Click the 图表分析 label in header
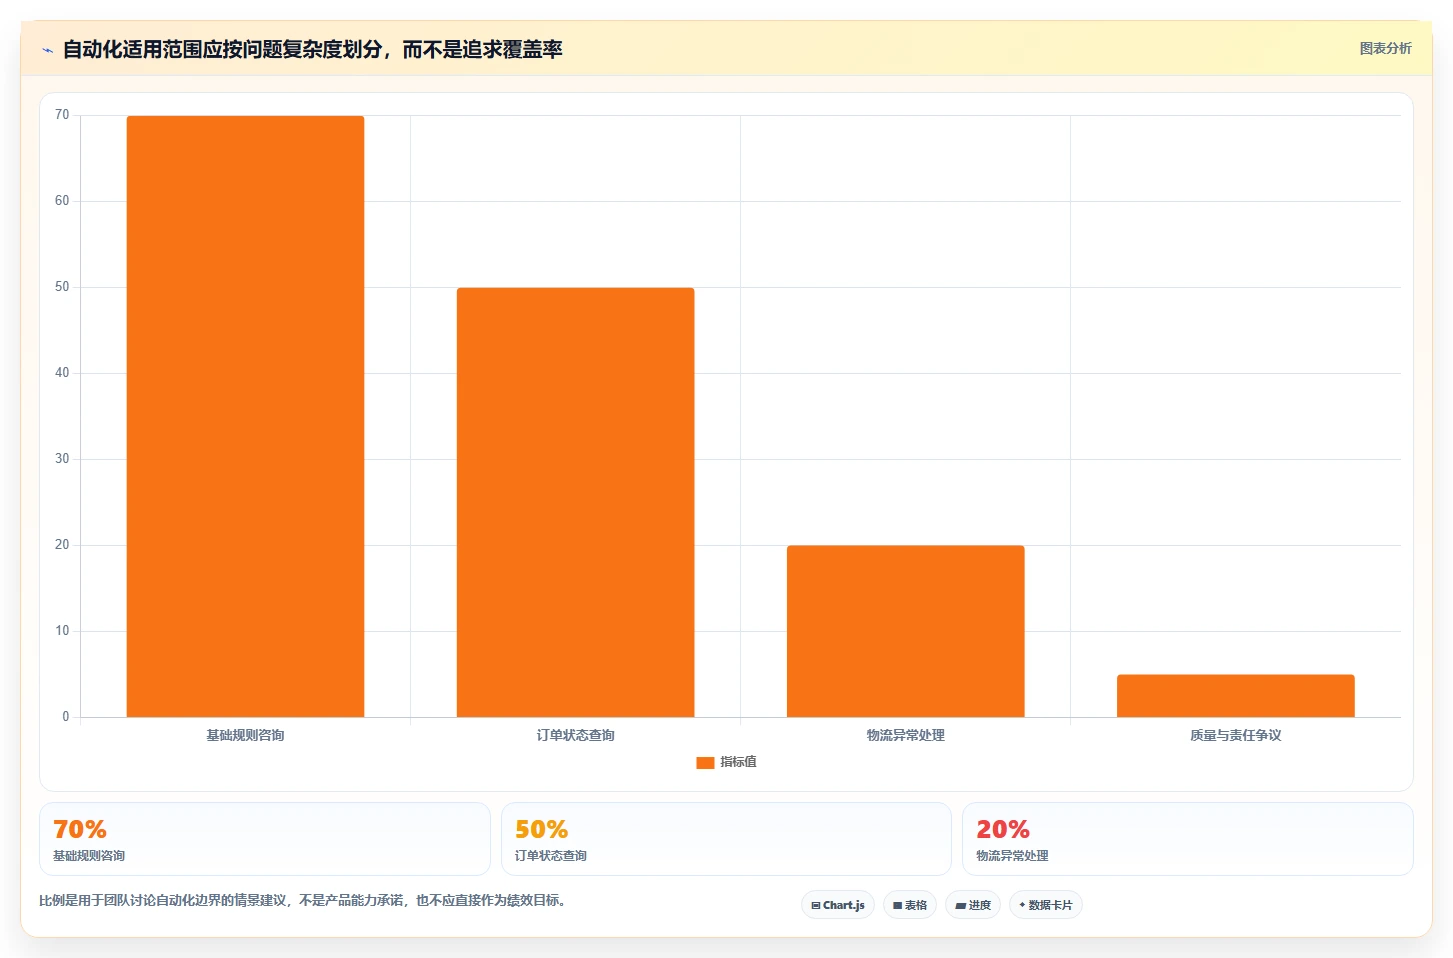Viewport: 1453px width, 958px height. 1385,48
